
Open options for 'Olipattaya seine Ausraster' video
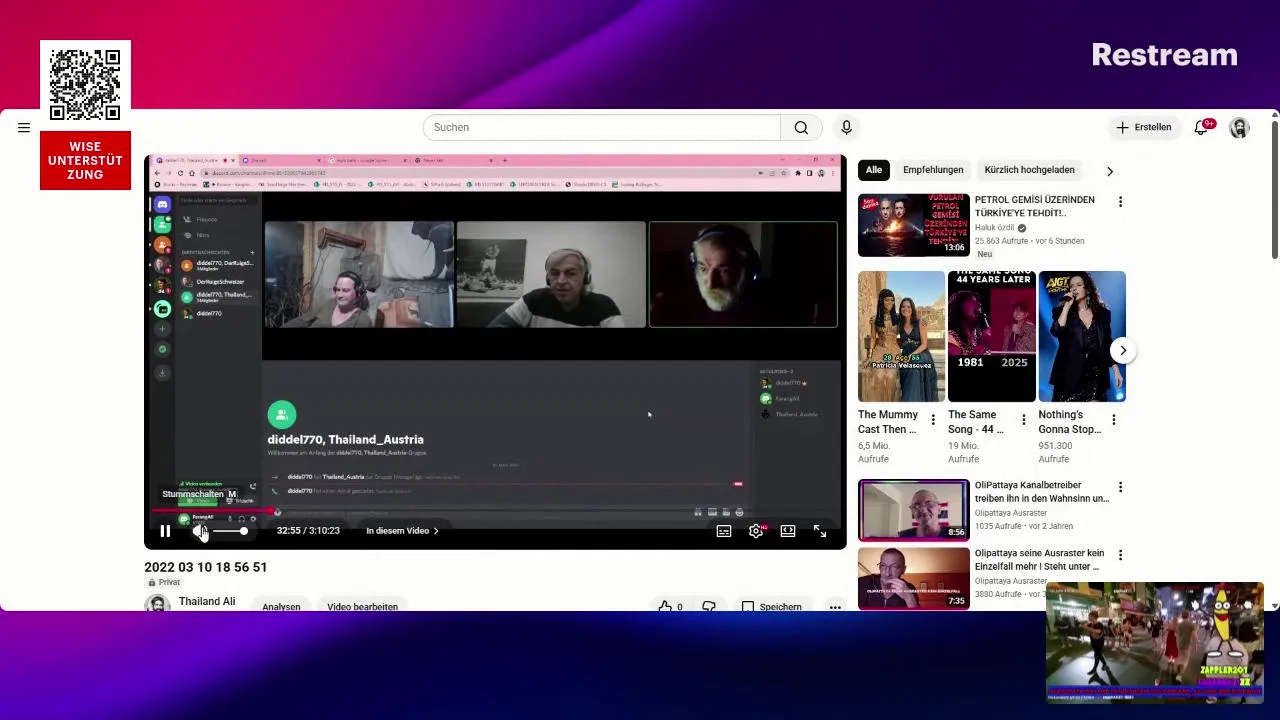[x=1120, y=555]
